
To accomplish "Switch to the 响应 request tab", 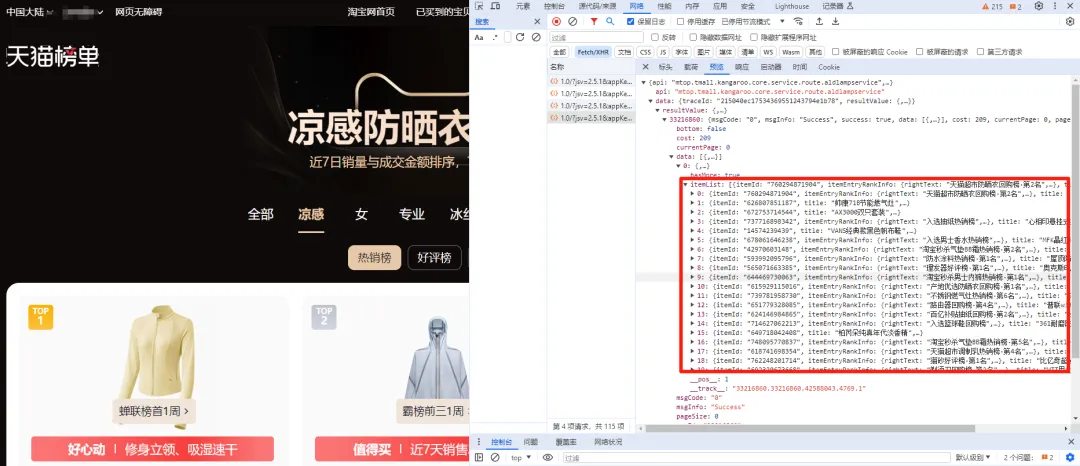I will click(x=742, y=67).
